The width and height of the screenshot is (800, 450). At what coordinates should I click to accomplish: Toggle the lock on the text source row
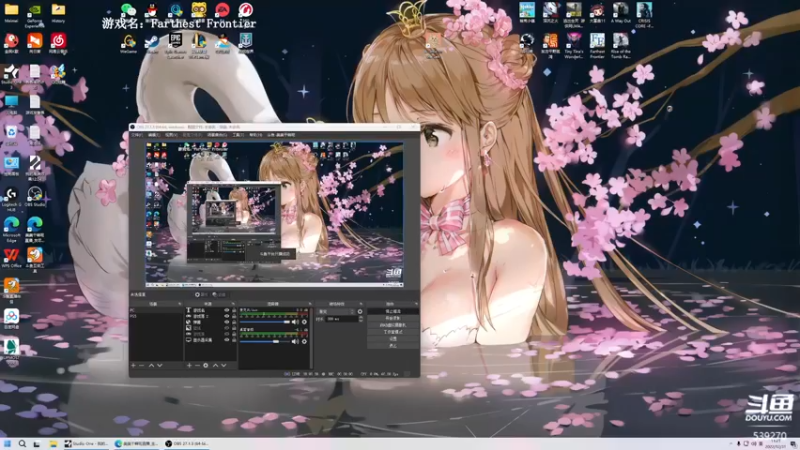[234, 310]
